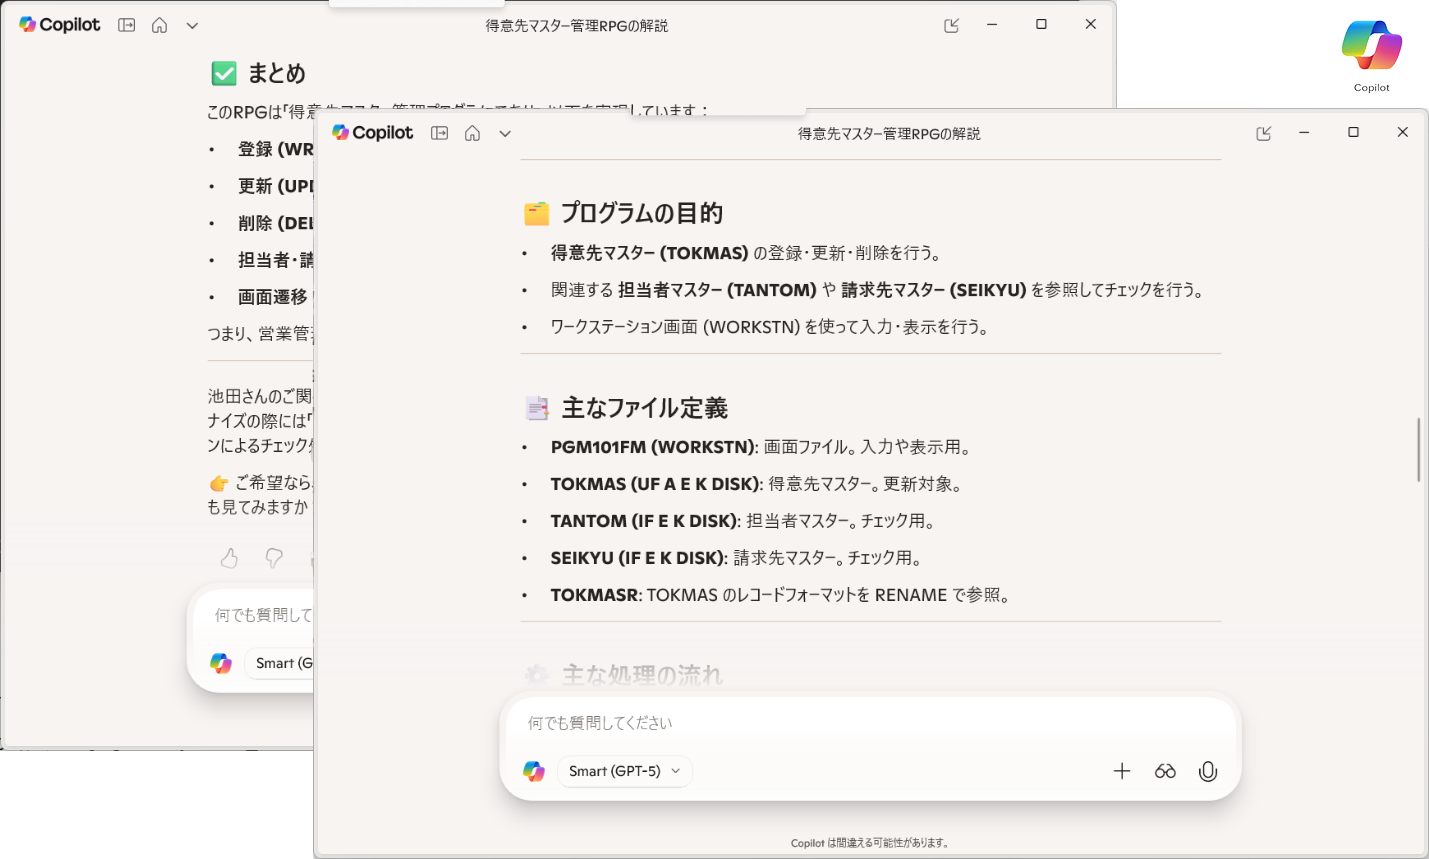The width and height of the screenshot is (1429, 859).
Task: Click the disclaimer Copilot は間違える可能性があります。
Action: pos(870,843)
